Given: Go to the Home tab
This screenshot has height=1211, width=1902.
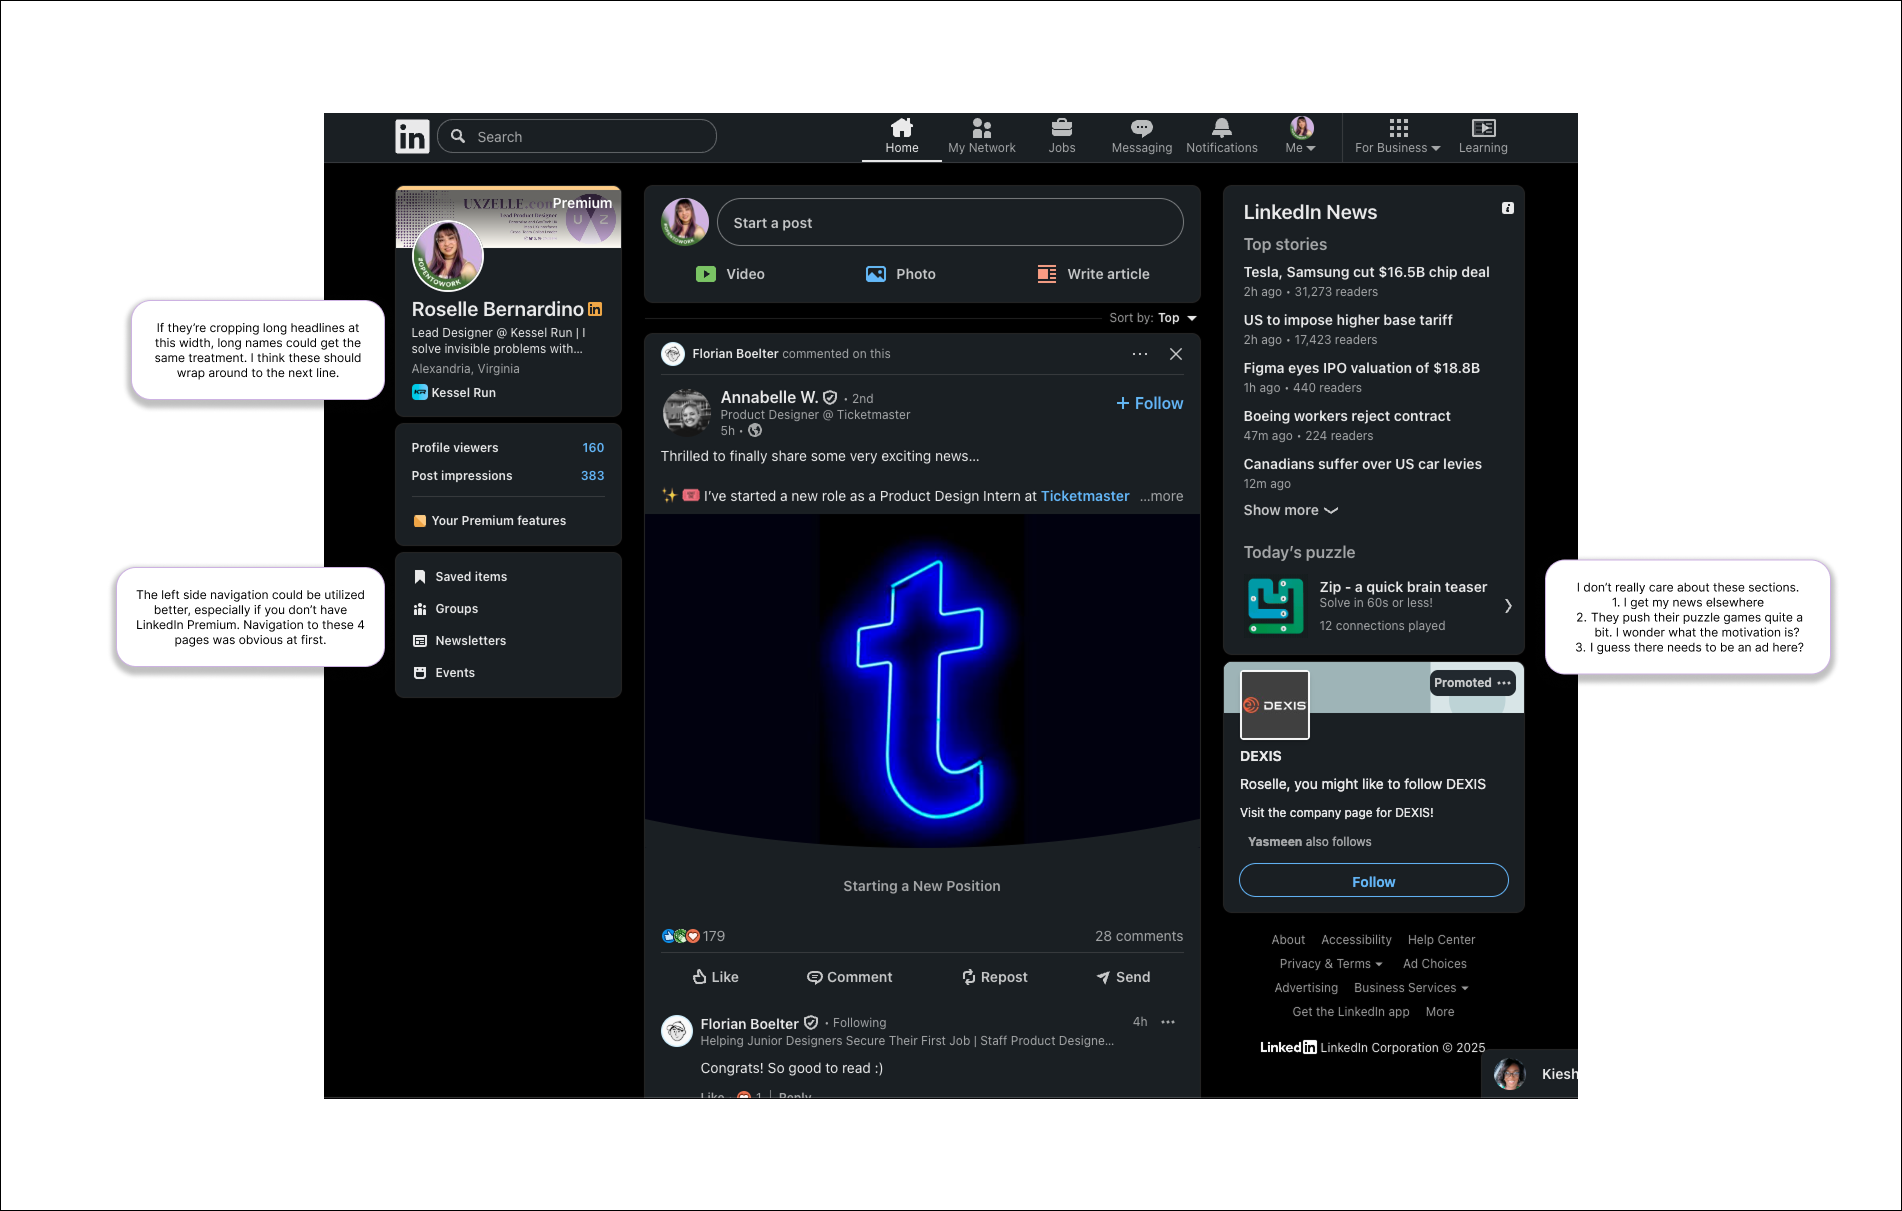Looking at the screenshot, I should [x=901, y=137].
